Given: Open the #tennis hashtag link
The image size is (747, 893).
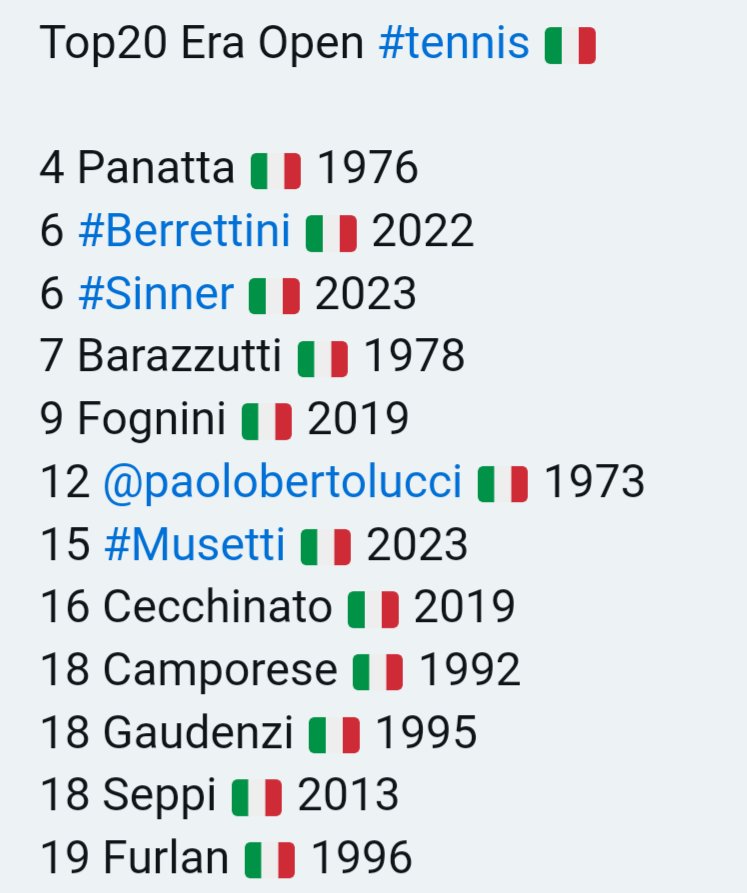Looking at the screenshot, I should point(454,43).
